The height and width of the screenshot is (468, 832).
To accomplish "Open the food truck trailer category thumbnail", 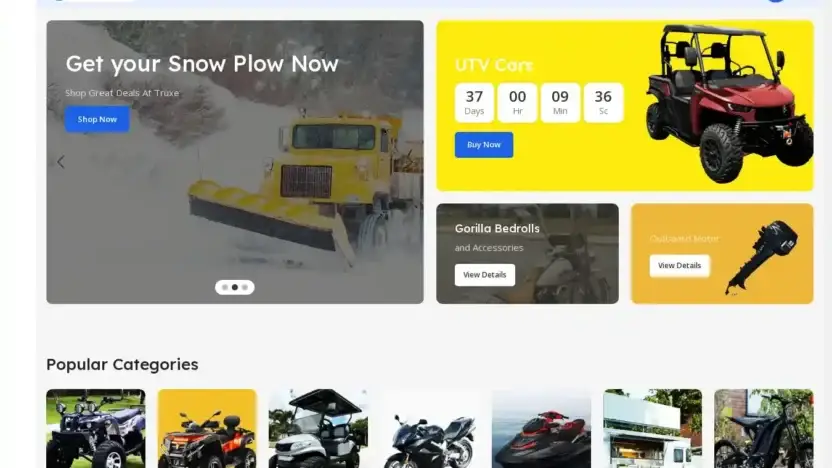I will pyautogui.click(x=652, y=428).
